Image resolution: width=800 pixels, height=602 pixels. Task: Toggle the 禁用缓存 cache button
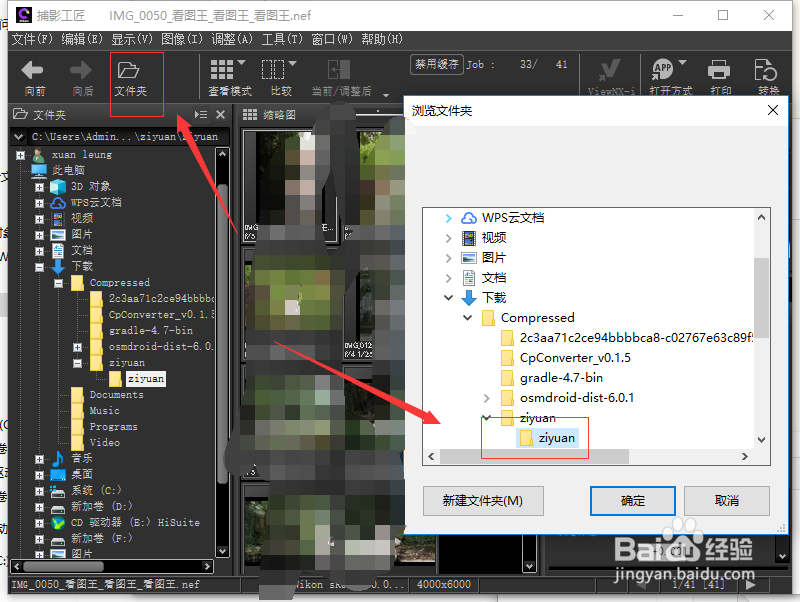437,65
